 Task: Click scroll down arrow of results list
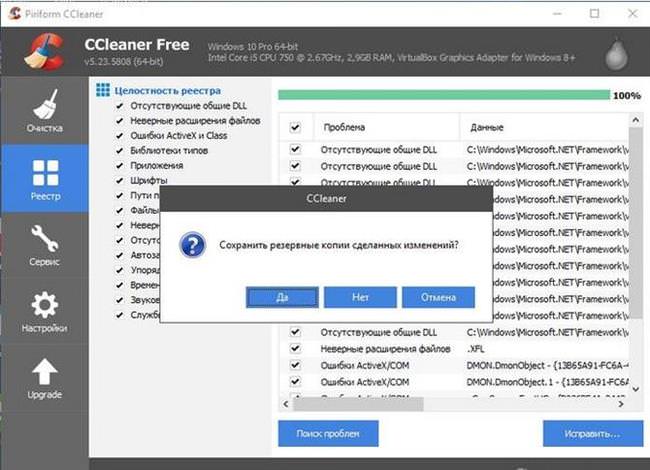pyautogui.click(x=635, y=389)
